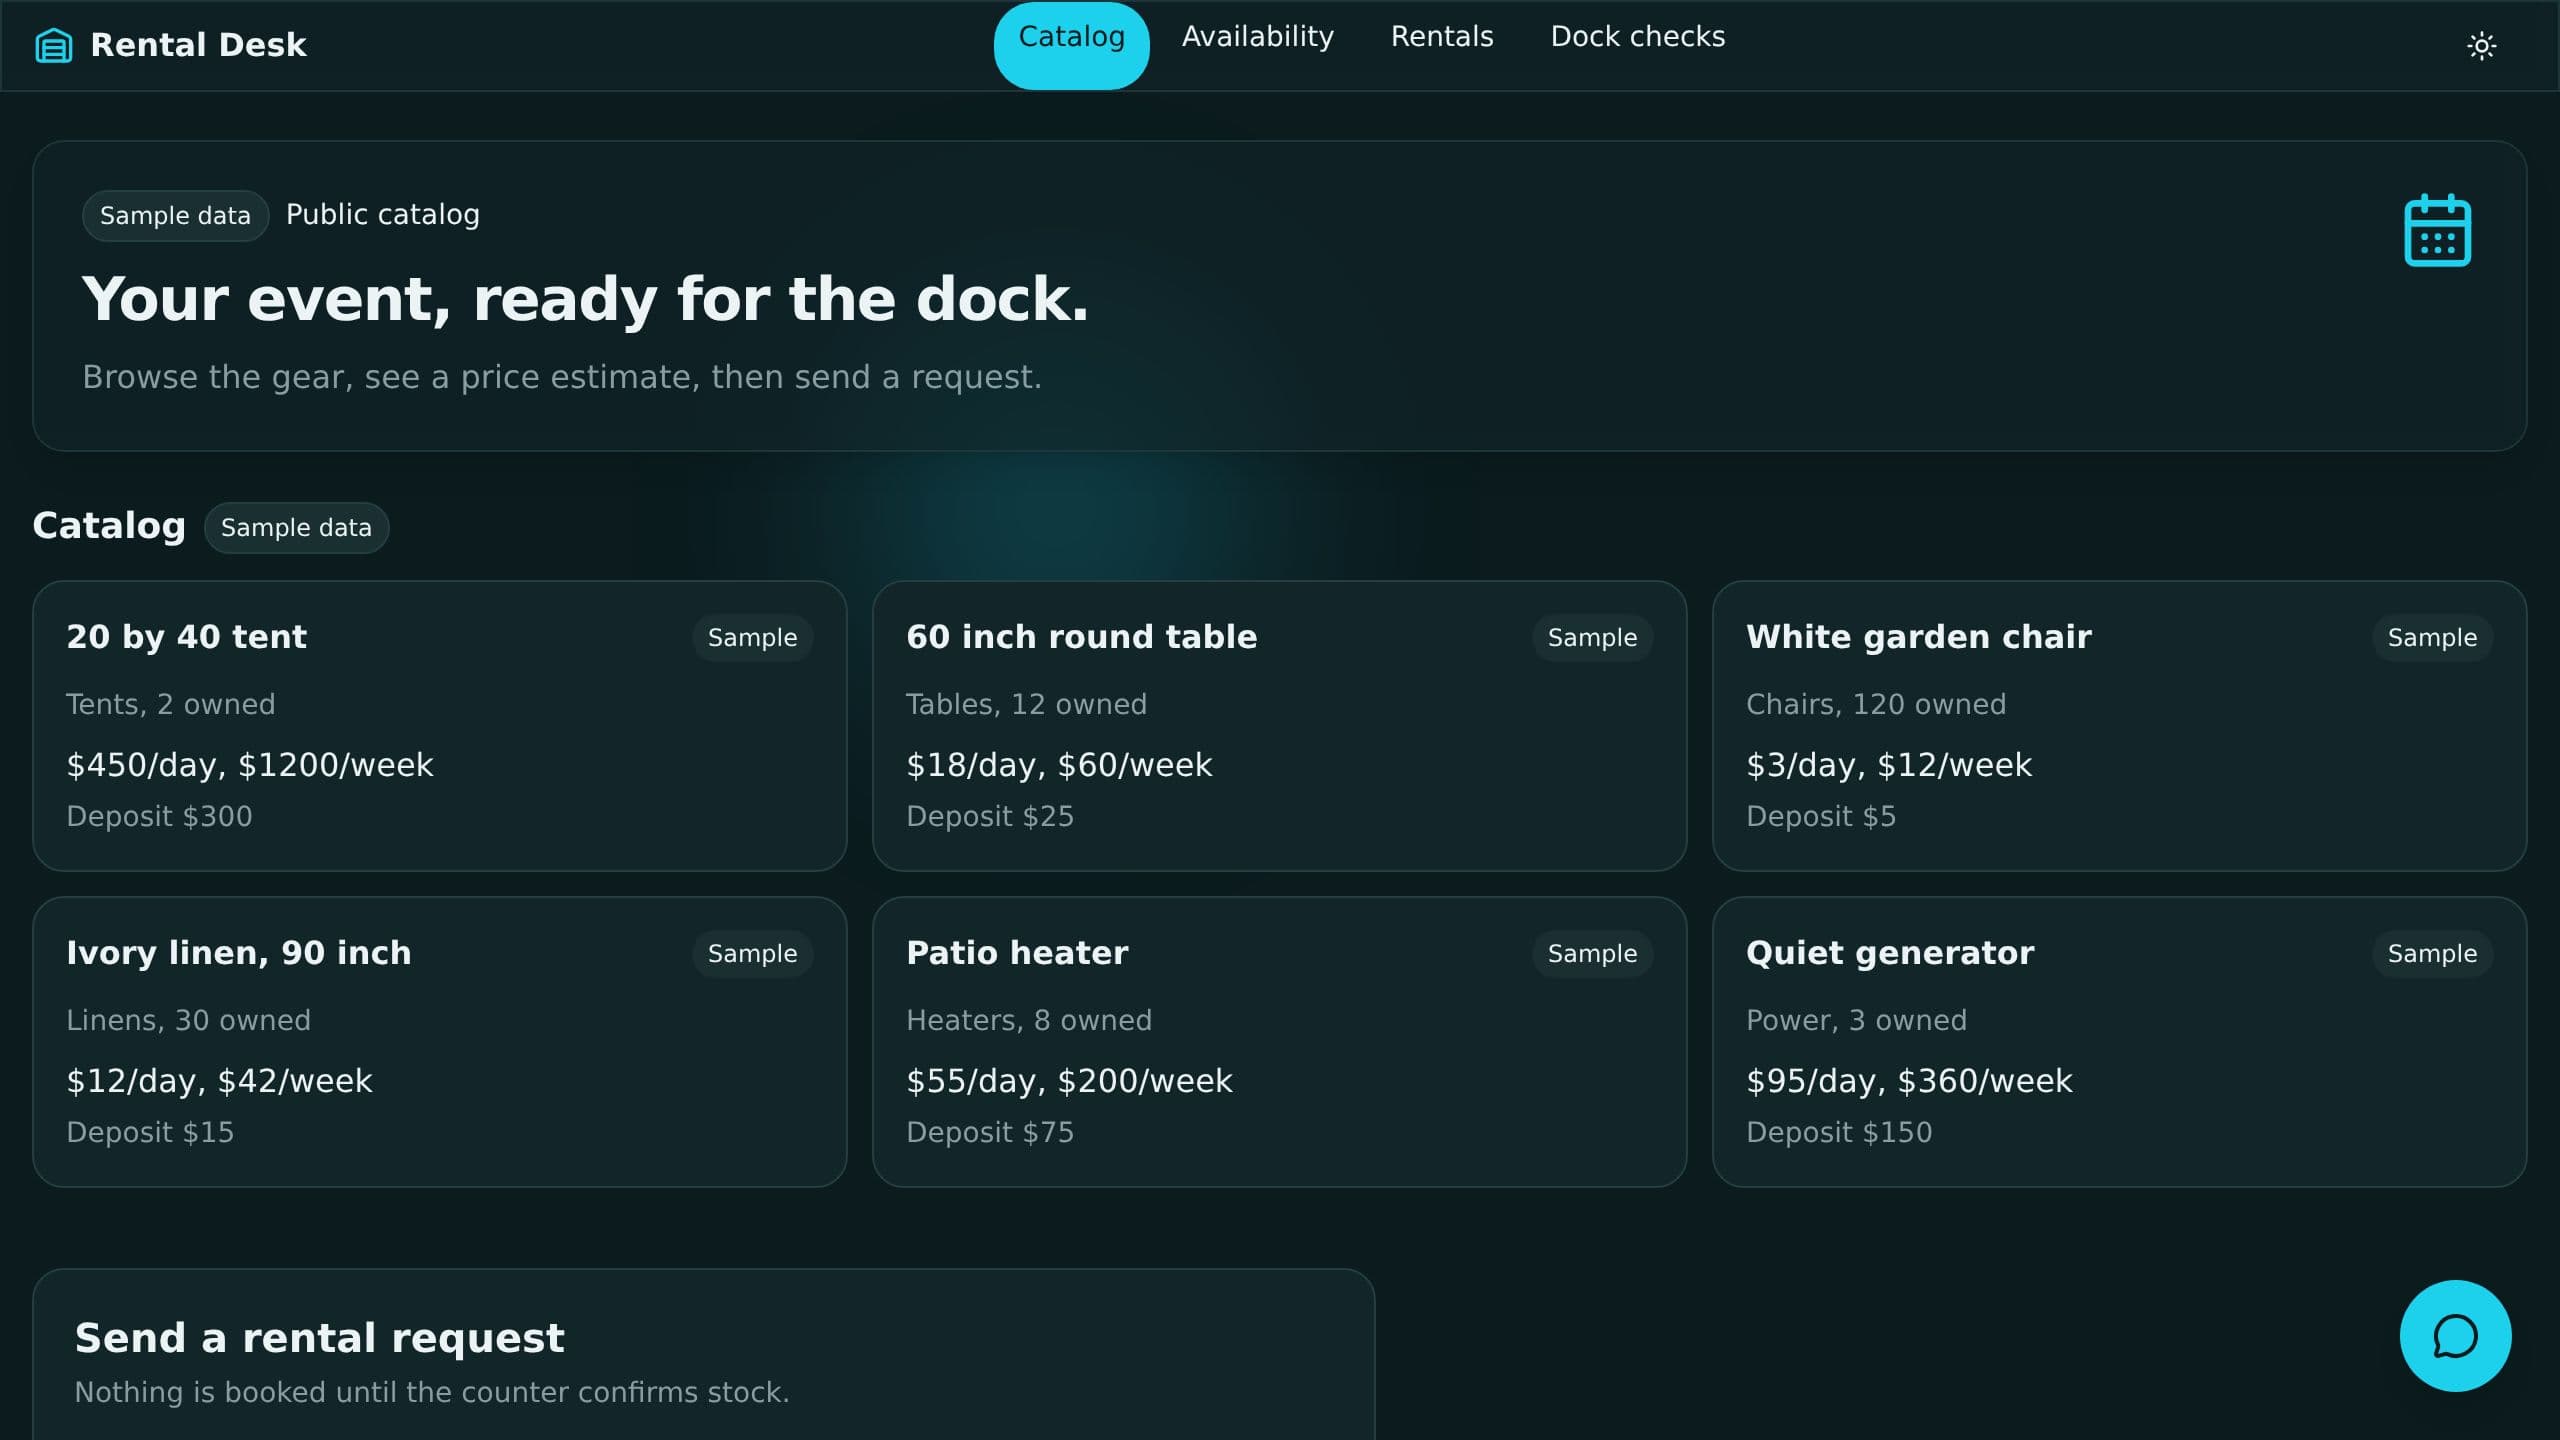The image size is (2560, 1440).
Task: Switch to the Catalog tab
Action: (1071, 46)
